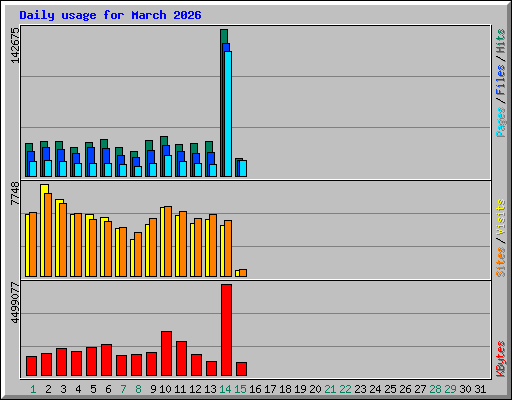
Task: Click the Pages legend label
Action: pos(501,122)
